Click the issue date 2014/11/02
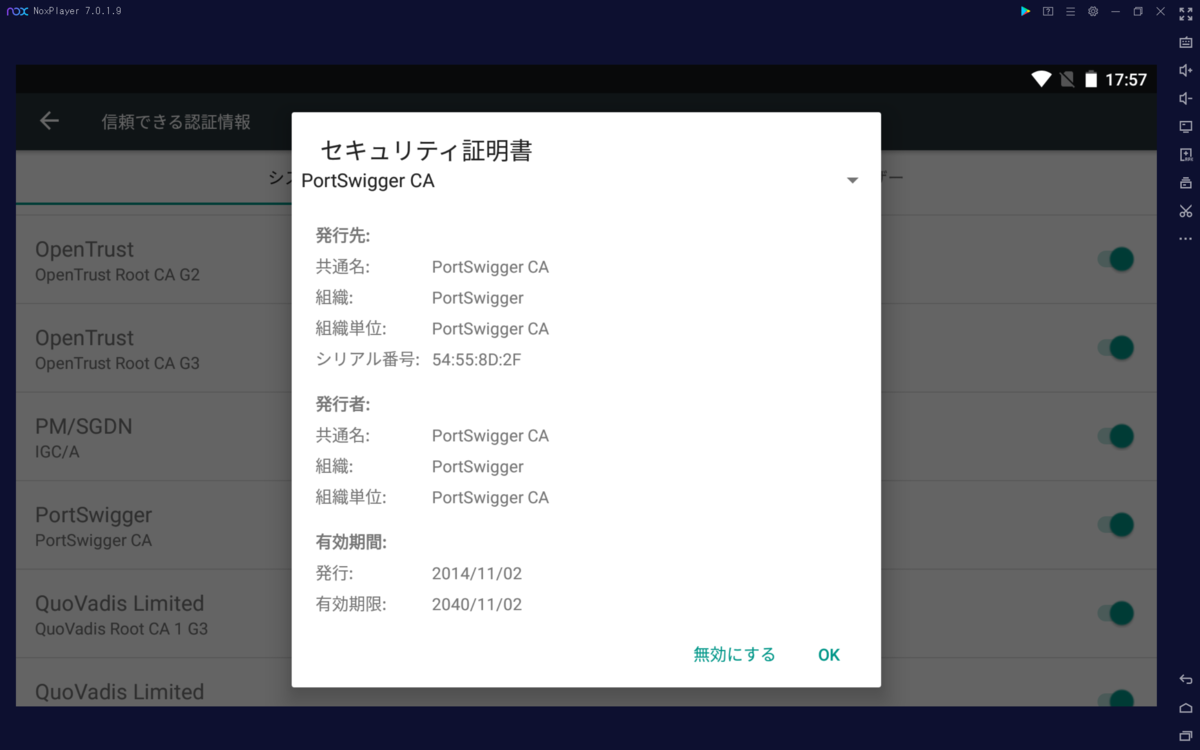1200x750 pixels. [x=477, y=574]
